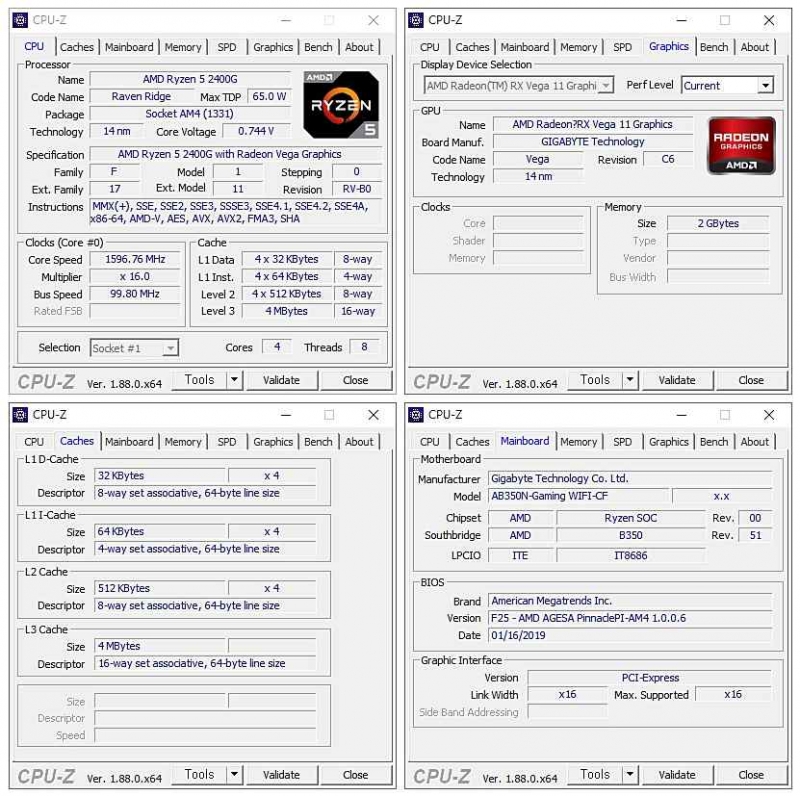This screenshot has height=796, width=800.
Task: Open About tab in the CPU tab window
Action: click(359, 47)
